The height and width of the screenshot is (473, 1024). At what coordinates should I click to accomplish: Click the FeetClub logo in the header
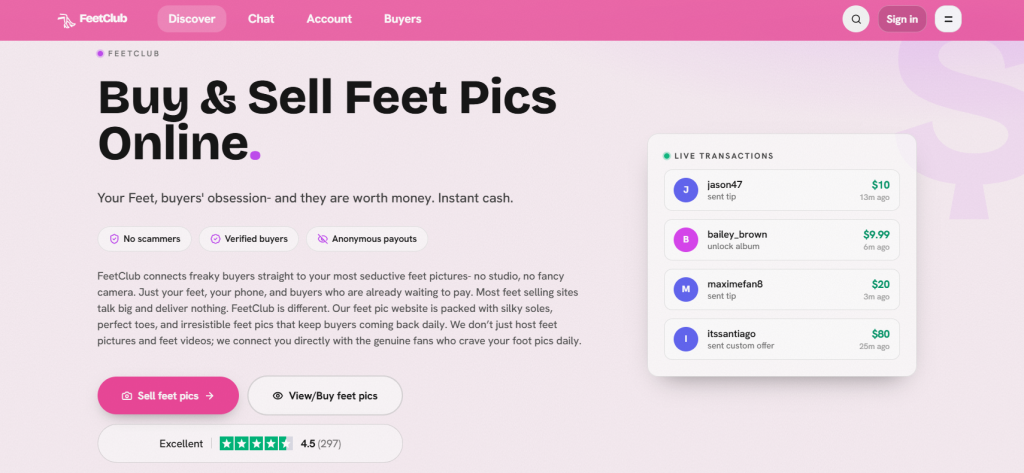tap(92, 20)
